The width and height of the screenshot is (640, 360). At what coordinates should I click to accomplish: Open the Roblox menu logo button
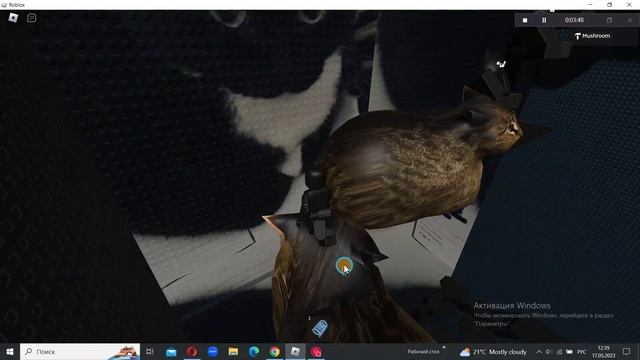[13, 18]
